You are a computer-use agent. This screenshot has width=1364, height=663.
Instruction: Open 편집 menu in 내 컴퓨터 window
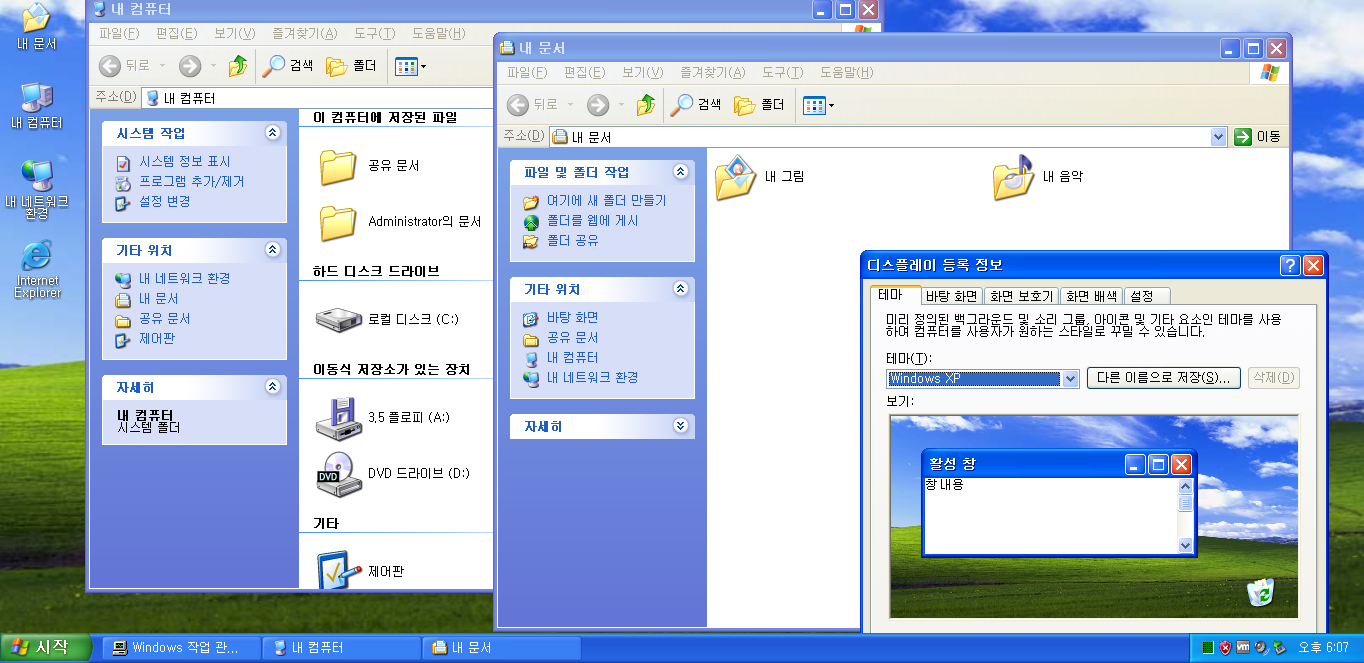(x=176, y=33)
